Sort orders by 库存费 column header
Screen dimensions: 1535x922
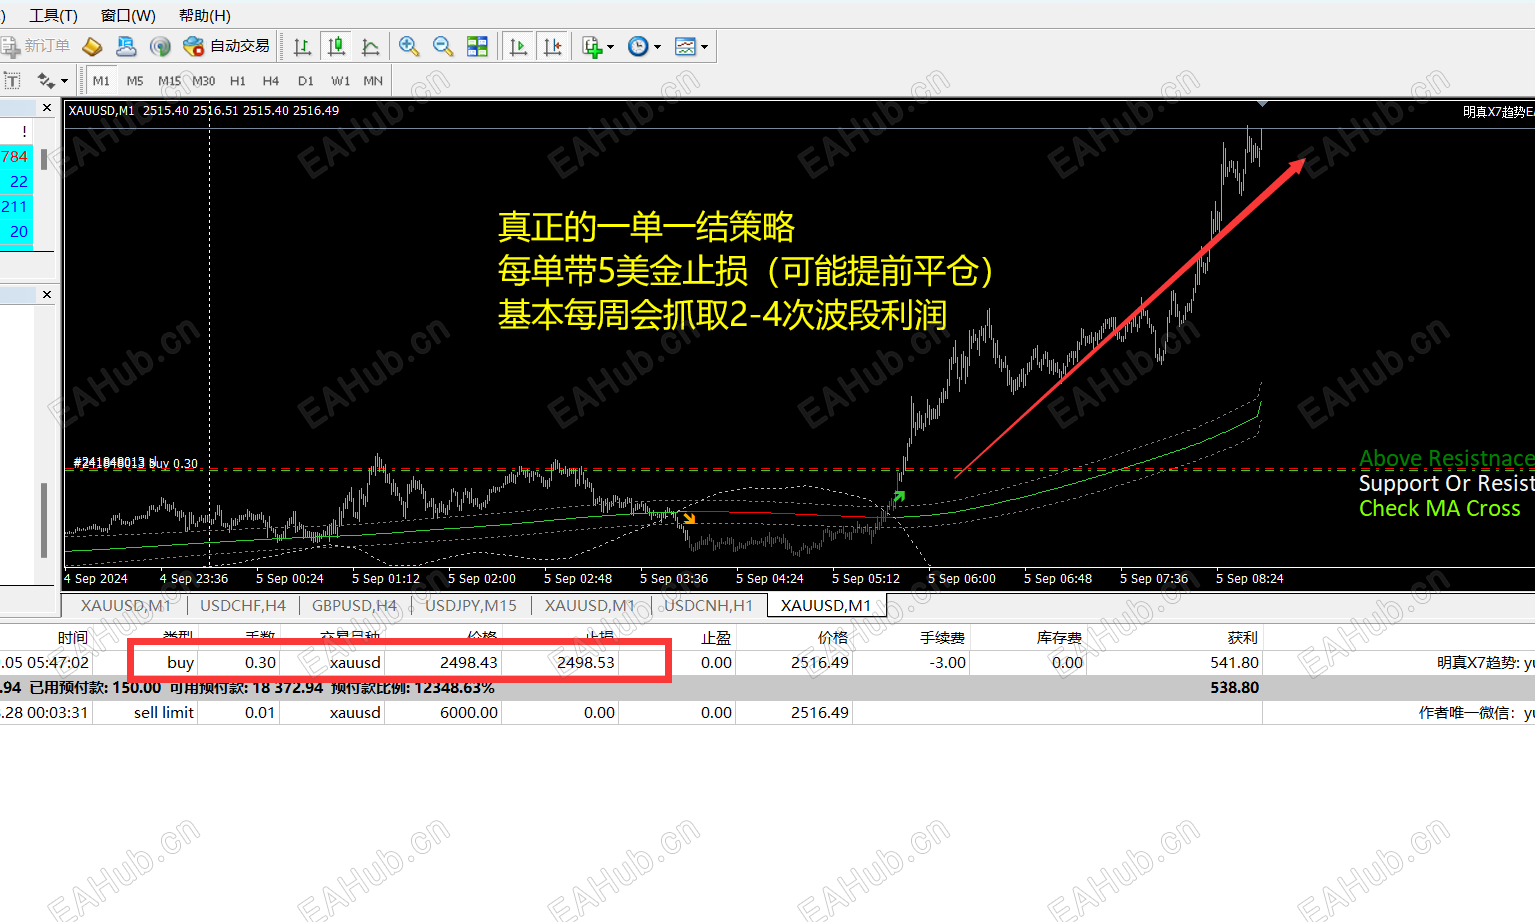pyautogui.click(x=1059, y=637)
